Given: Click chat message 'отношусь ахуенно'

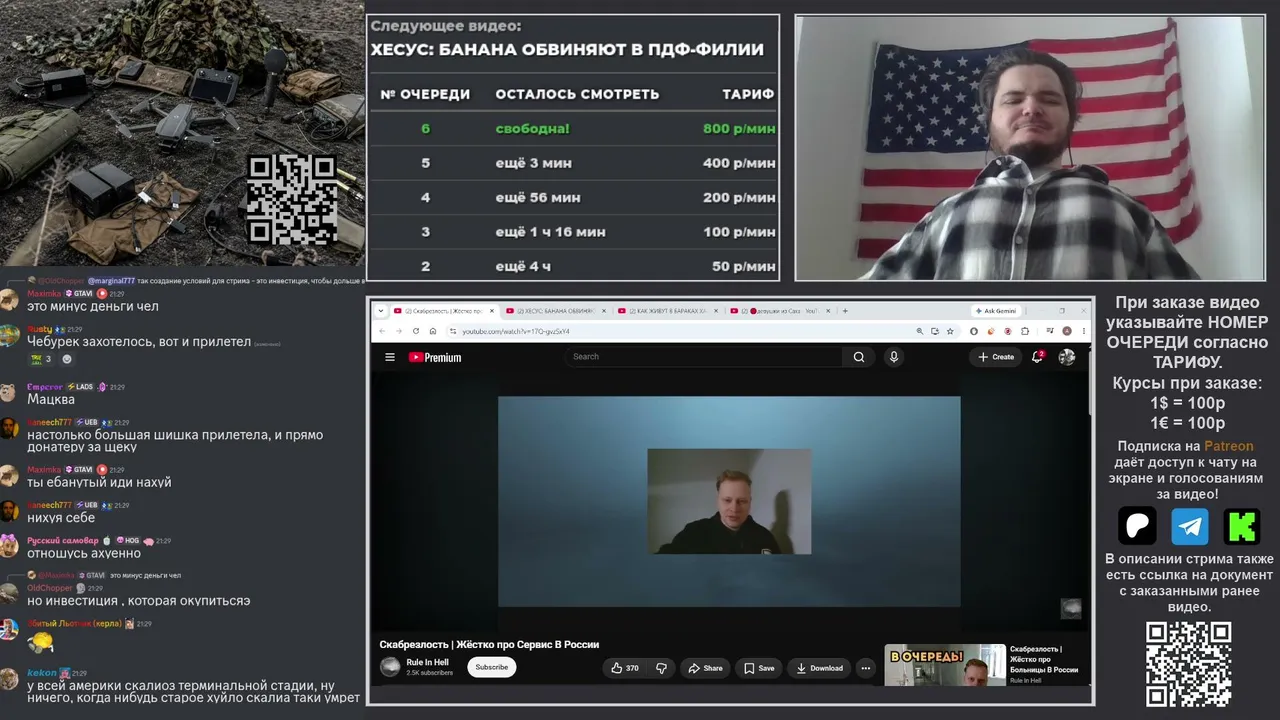Looking at the screenshot, I should coord(84,553).
